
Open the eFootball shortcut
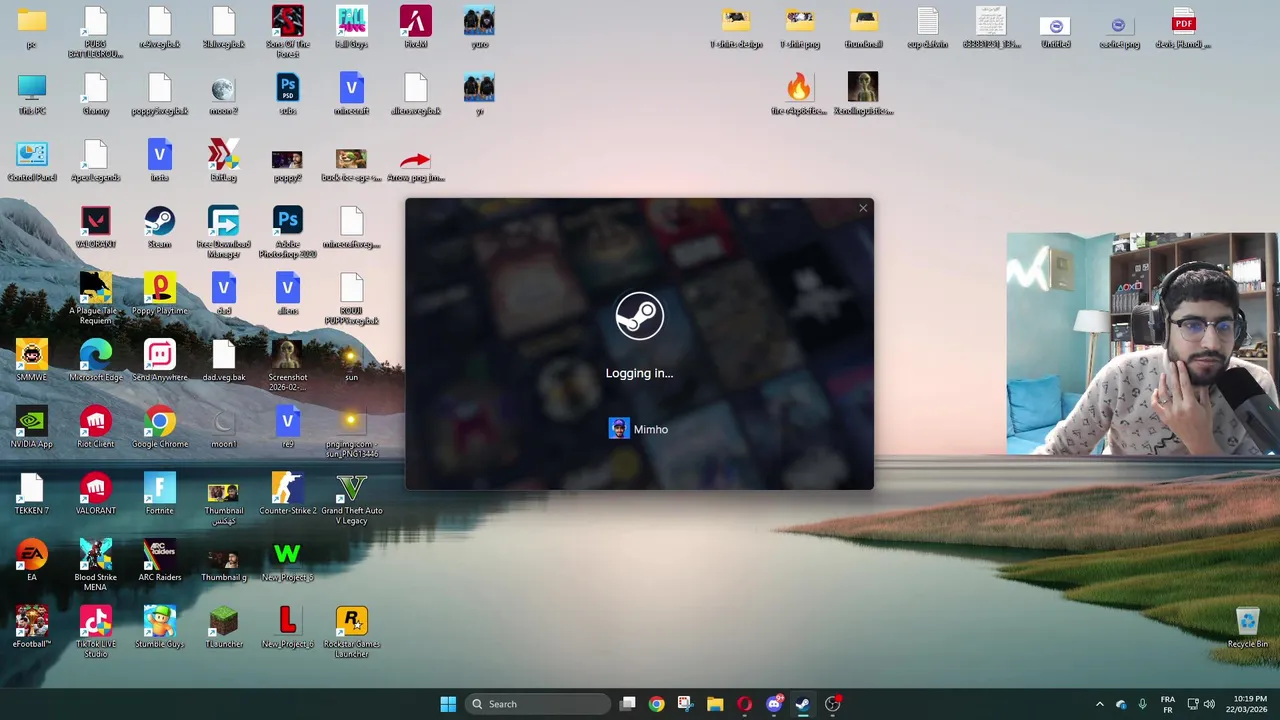tap(31, 627)
